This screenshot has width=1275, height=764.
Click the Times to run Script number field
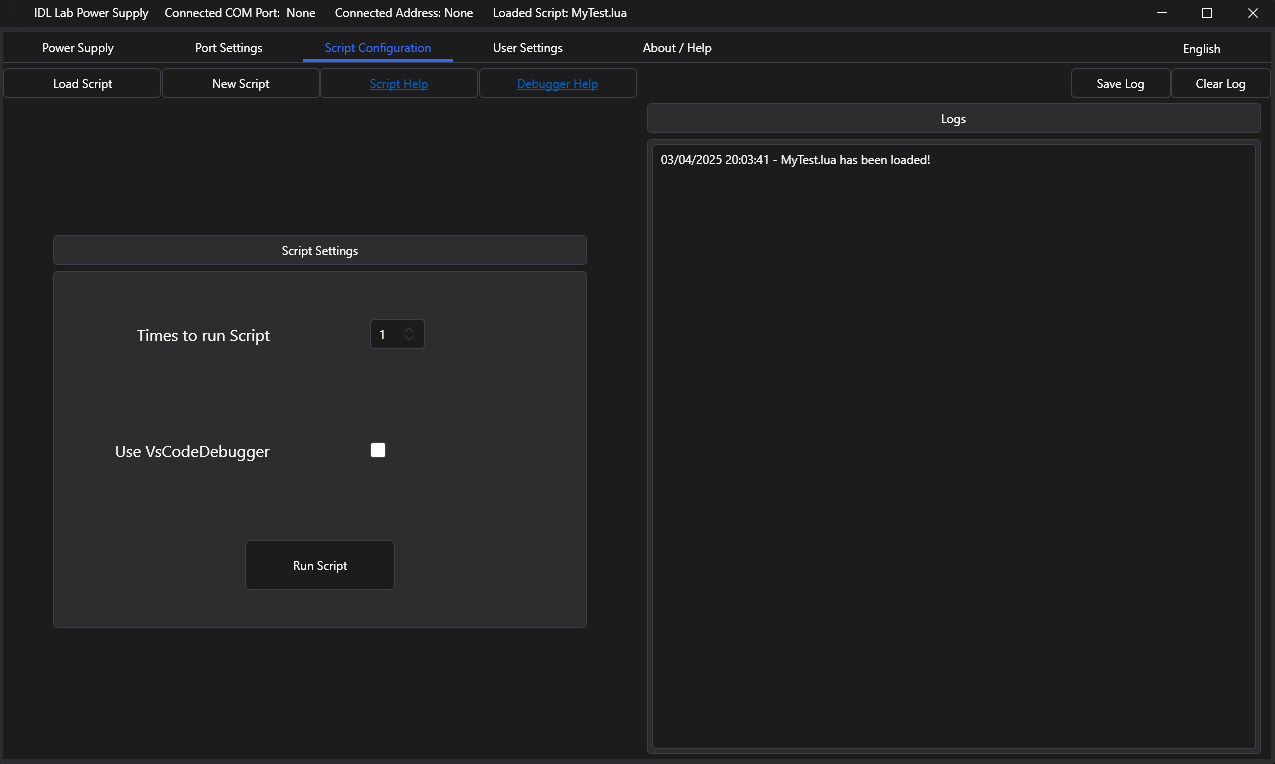(385, 335)
